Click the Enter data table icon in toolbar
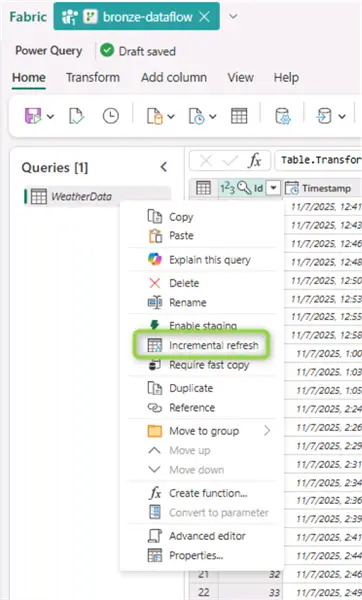This screenshot has height=600, width=362. 239,116
